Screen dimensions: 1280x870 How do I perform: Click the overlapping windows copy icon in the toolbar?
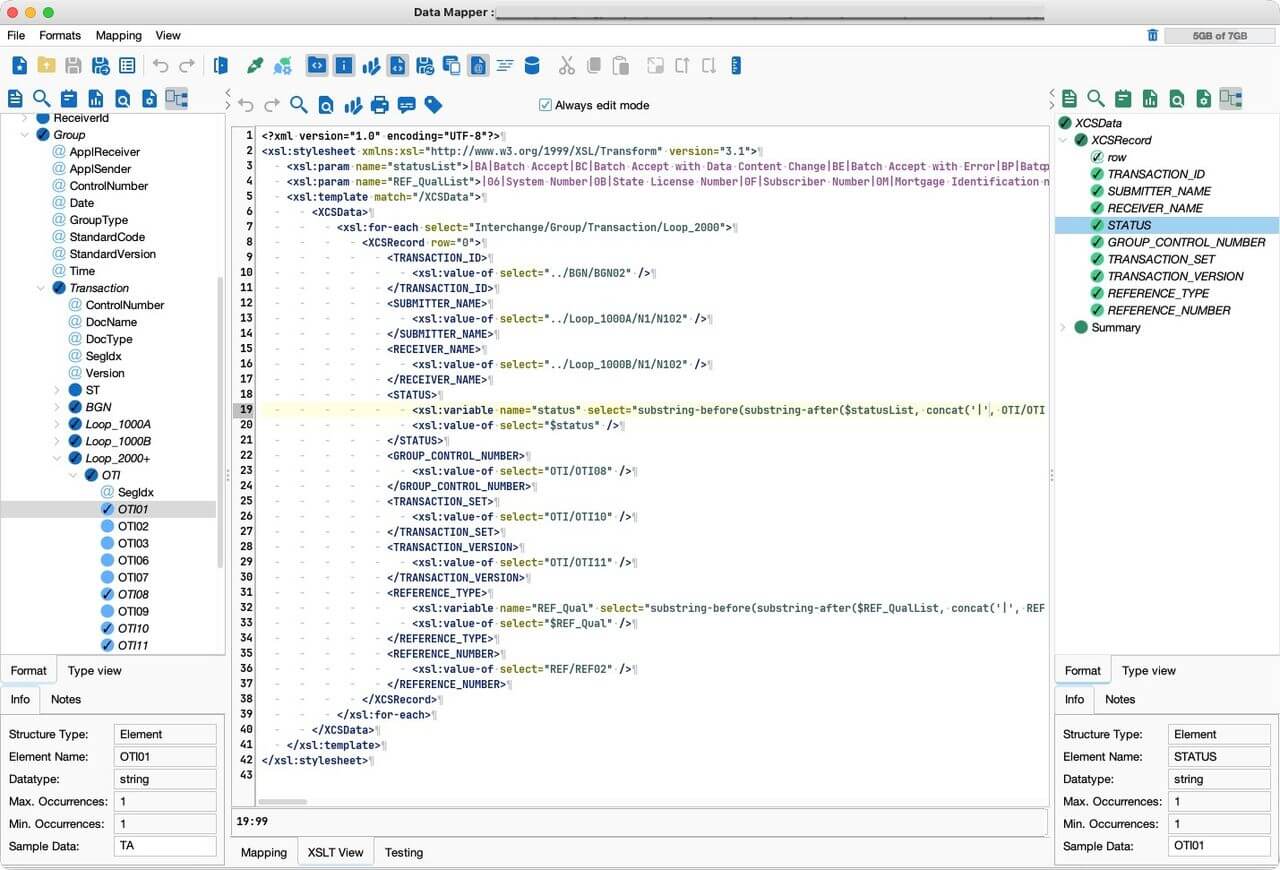452,66
